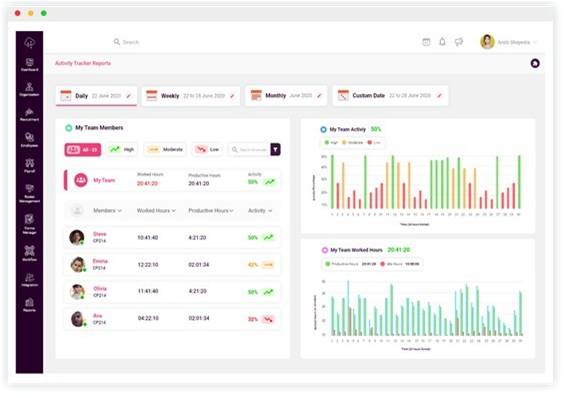Open the Dashboard sidebar icon

pyautogui.click(x=29, y=64)
